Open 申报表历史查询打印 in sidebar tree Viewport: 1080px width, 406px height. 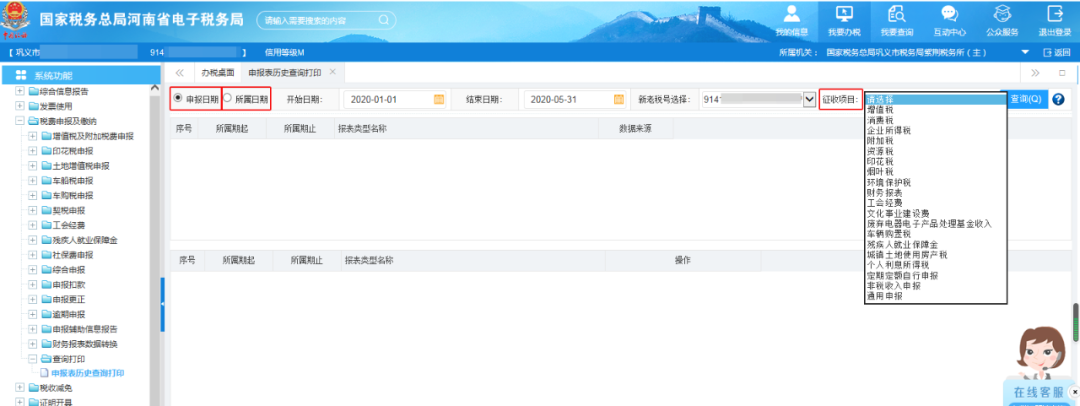(x=88, y=373)
